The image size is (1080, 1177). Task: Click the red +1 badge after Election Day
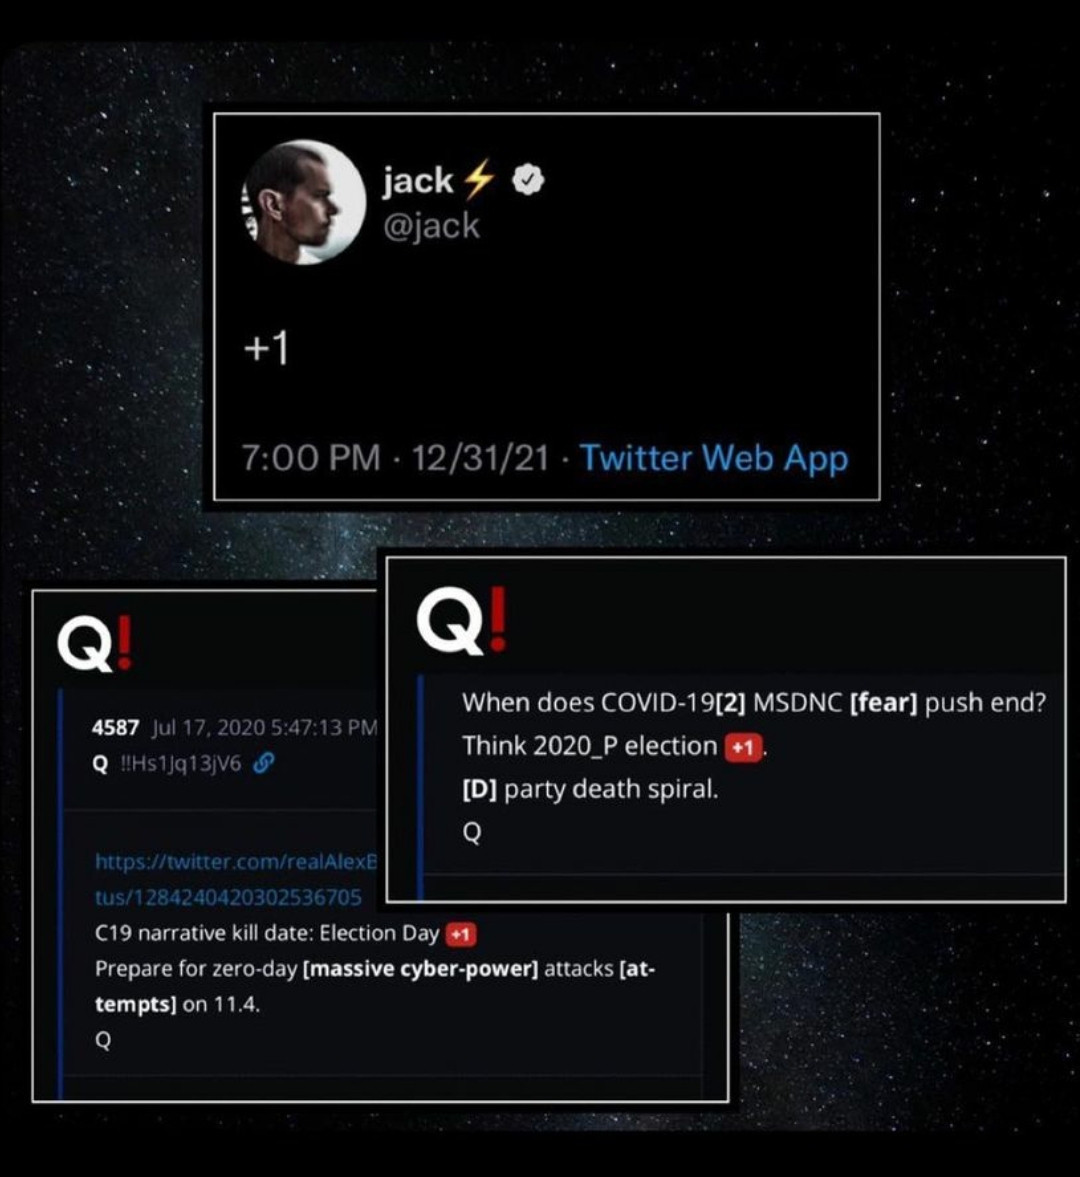coord(461,935)
